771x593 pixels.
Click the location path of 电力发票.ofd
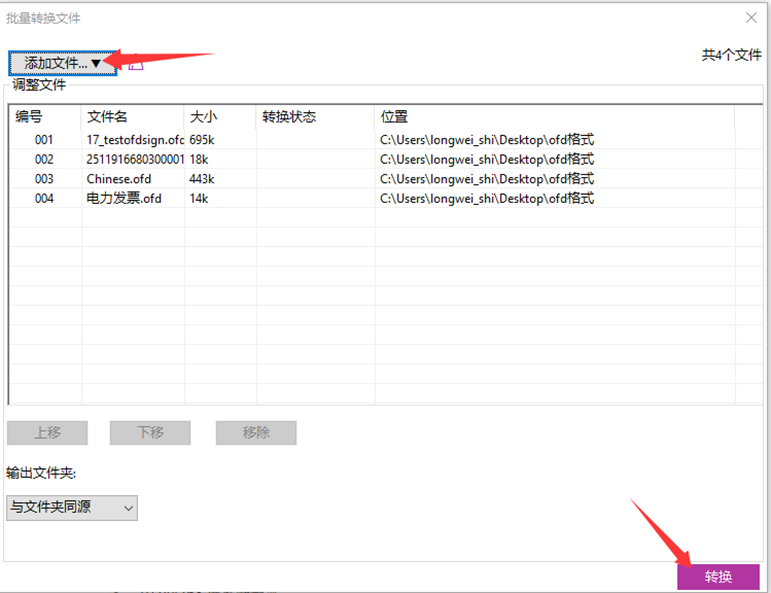point(487,198)
